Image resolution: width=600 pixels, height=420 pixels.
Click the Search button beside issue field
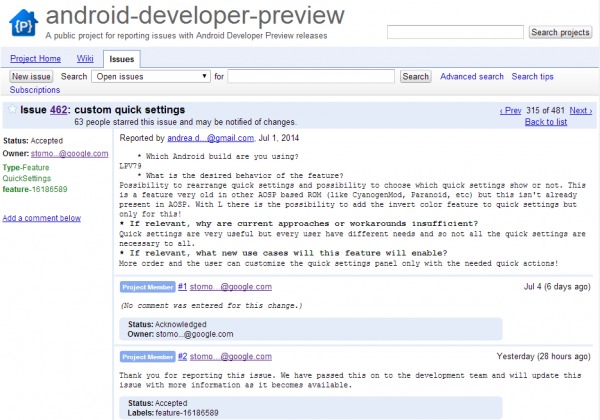416,77
